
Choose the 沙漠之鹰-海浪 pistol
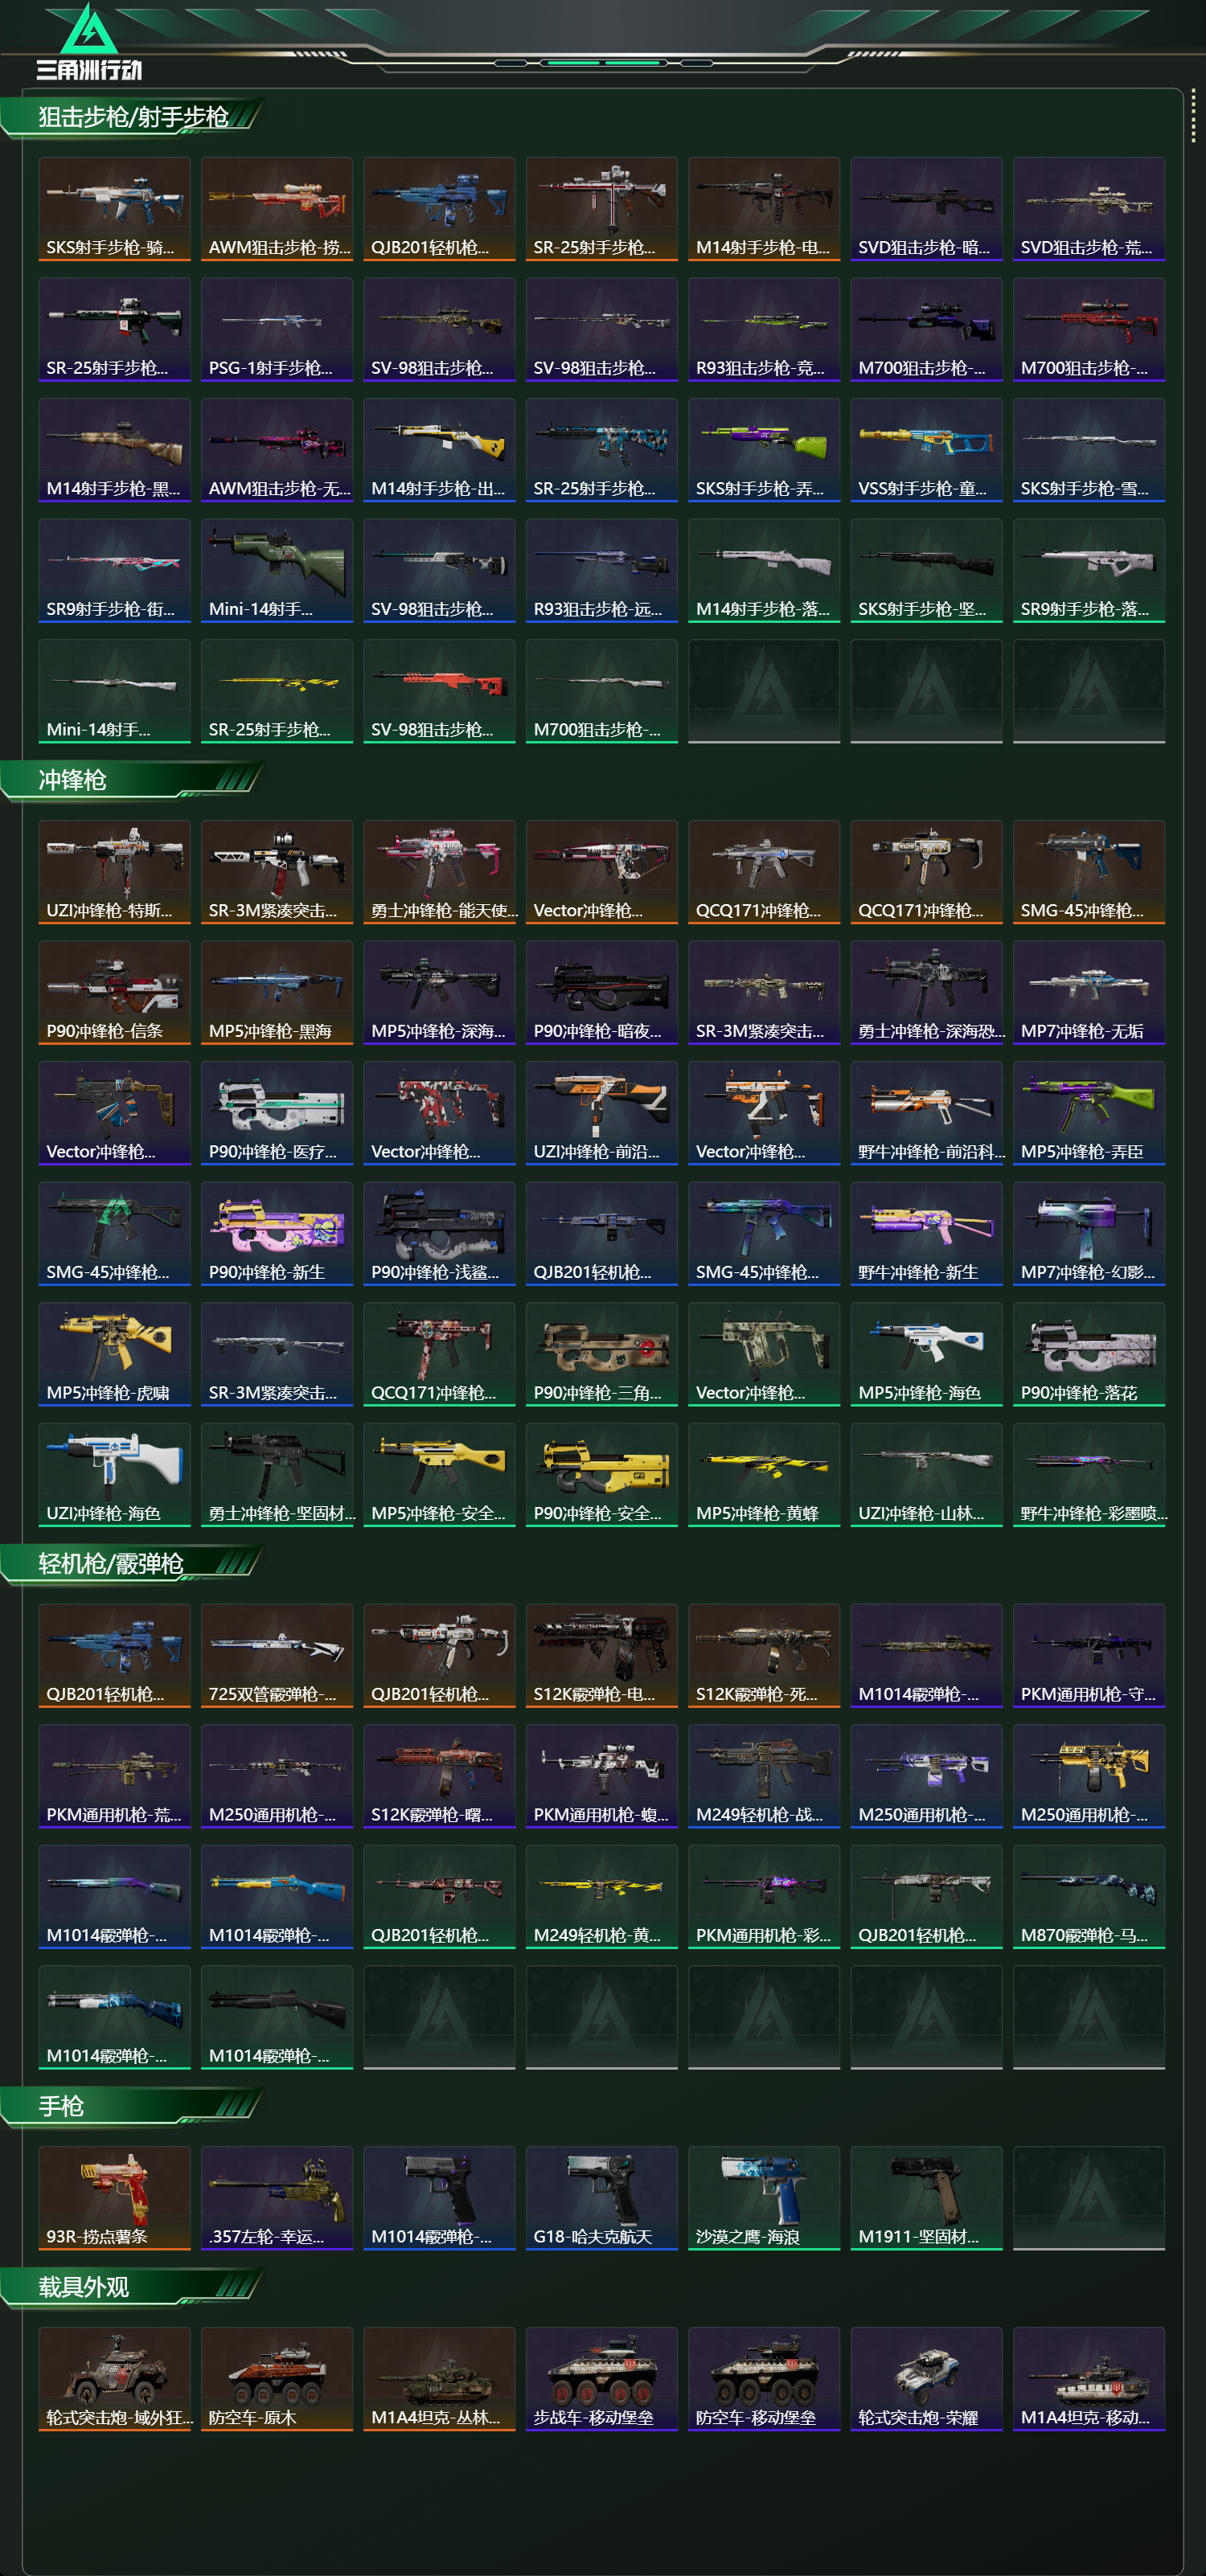click(x=764, y=2198)
